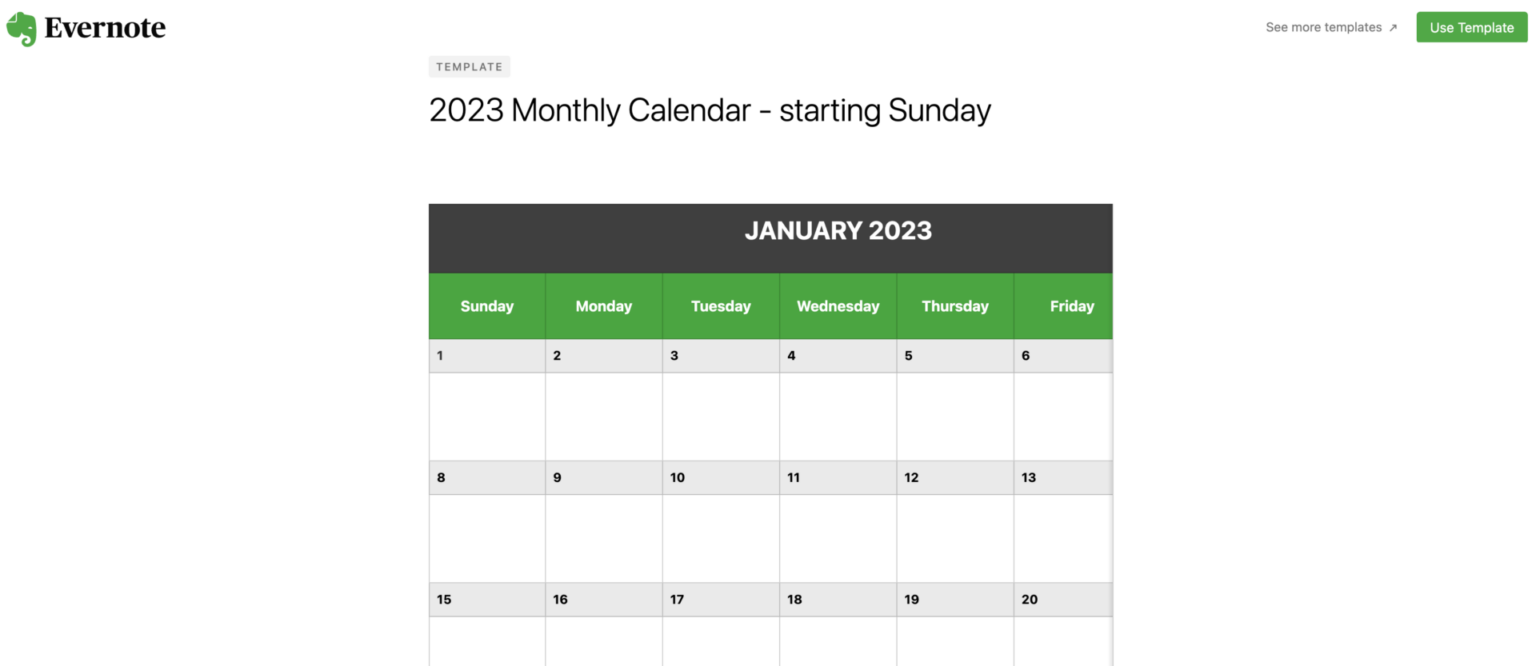Select the Wednesday column header
1536x666 pixels.
pyautogui.click(x=837, y=306)
